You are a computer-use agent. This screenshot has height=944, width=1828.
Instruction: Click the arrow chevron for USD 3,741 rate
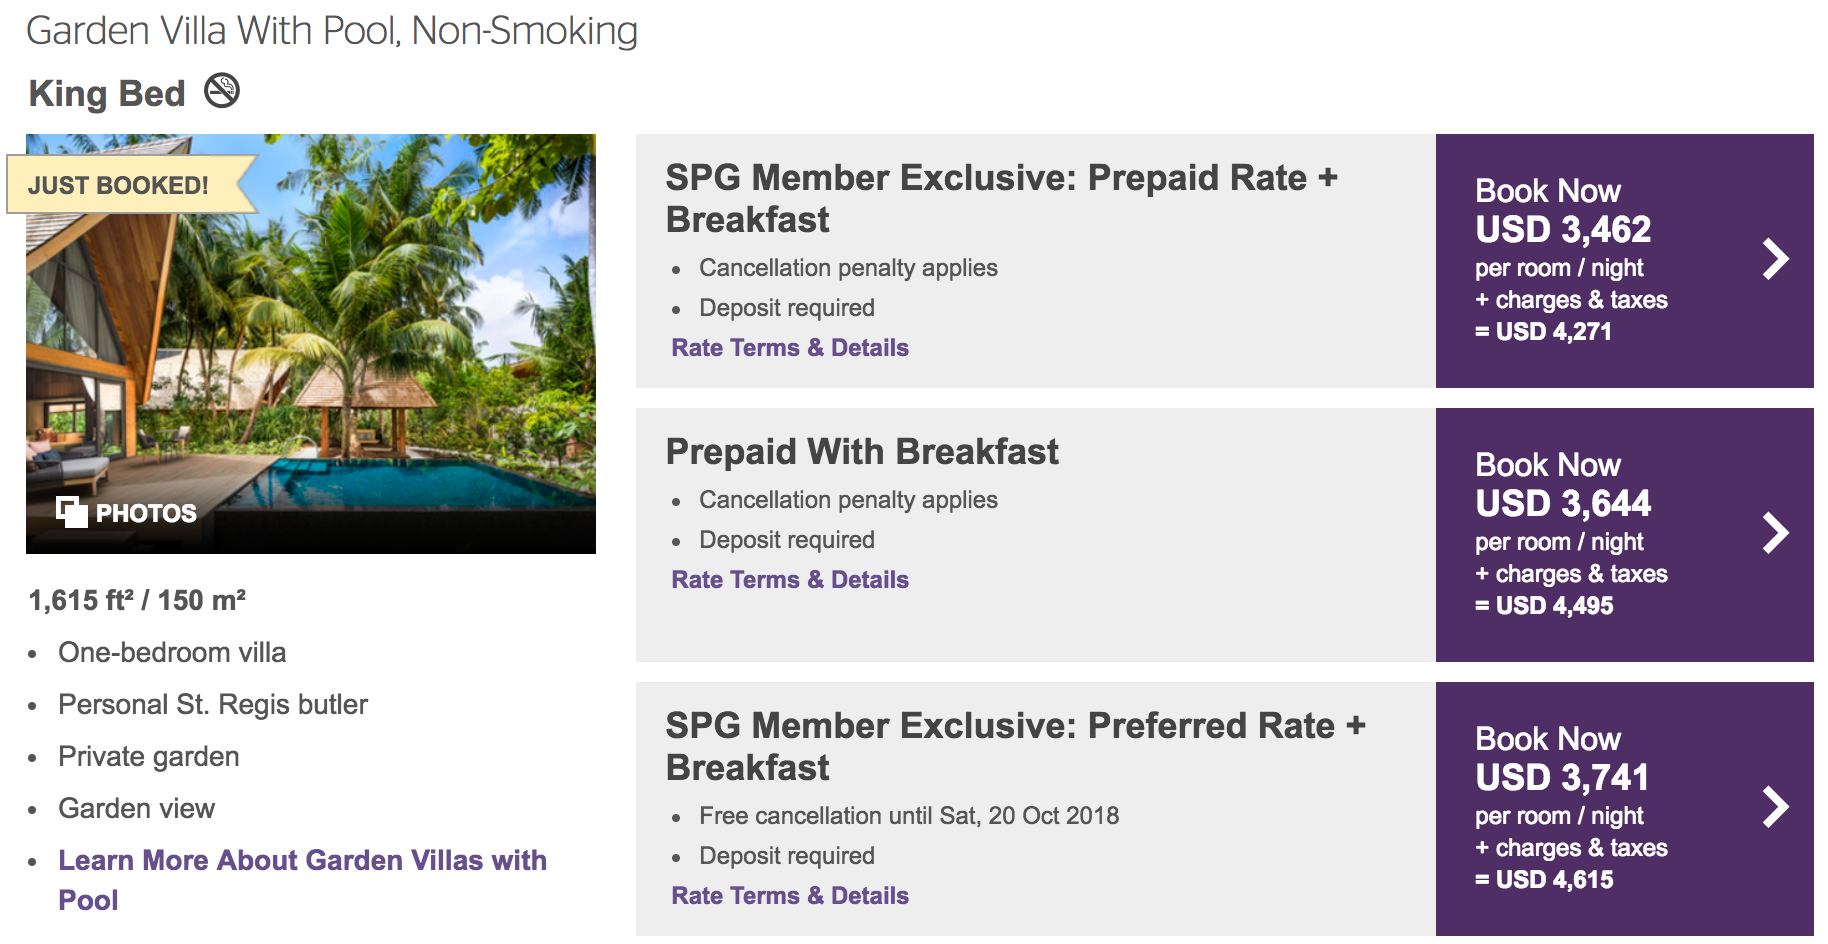tap(1775, 807)
